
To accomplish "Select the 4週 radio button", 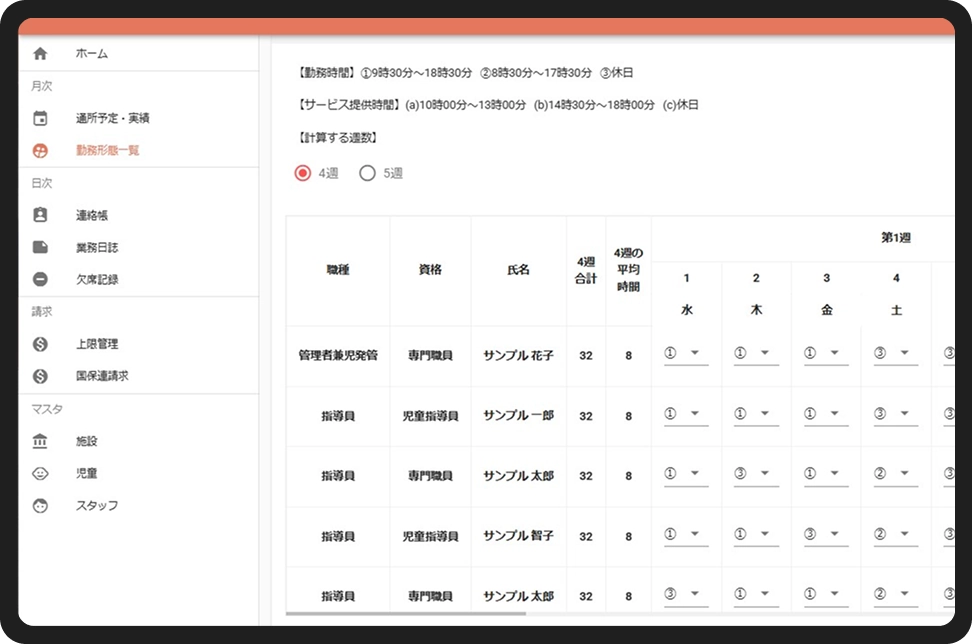I will point(303,173).
